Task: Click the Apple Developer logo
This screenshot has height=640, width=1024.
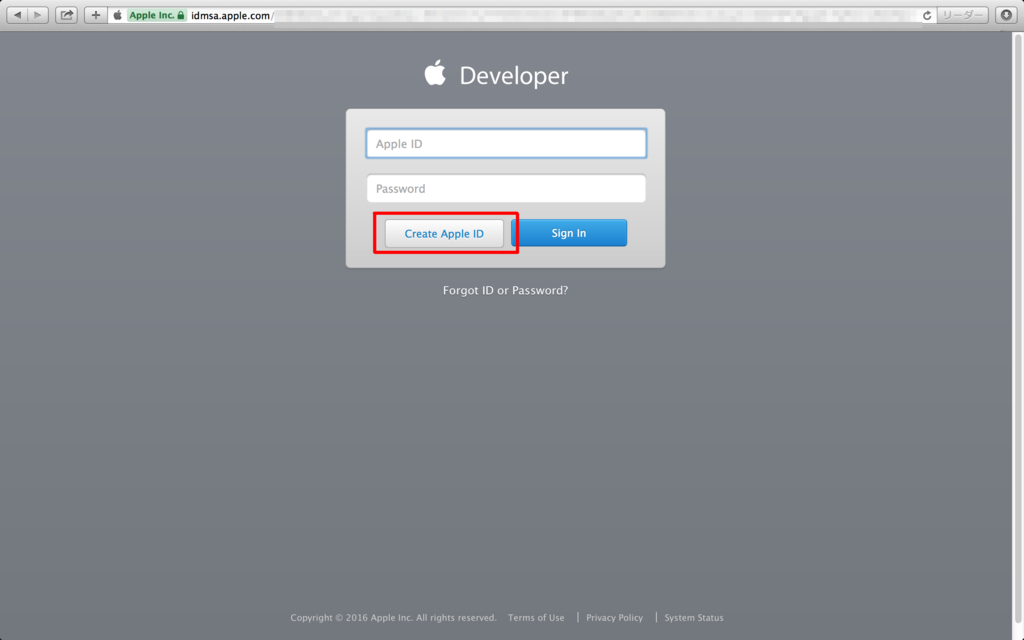Action: click(x=496, y=74)
